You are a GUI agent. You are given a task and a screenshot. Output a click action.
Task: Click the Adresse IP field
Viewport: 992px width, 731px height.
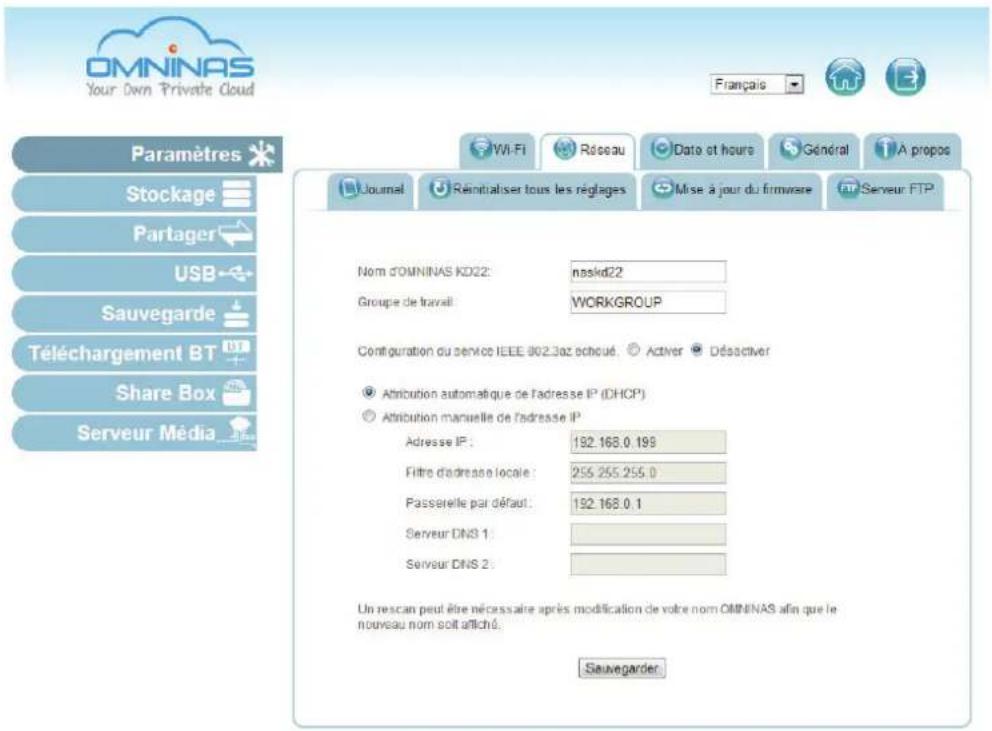pos(648,442)
